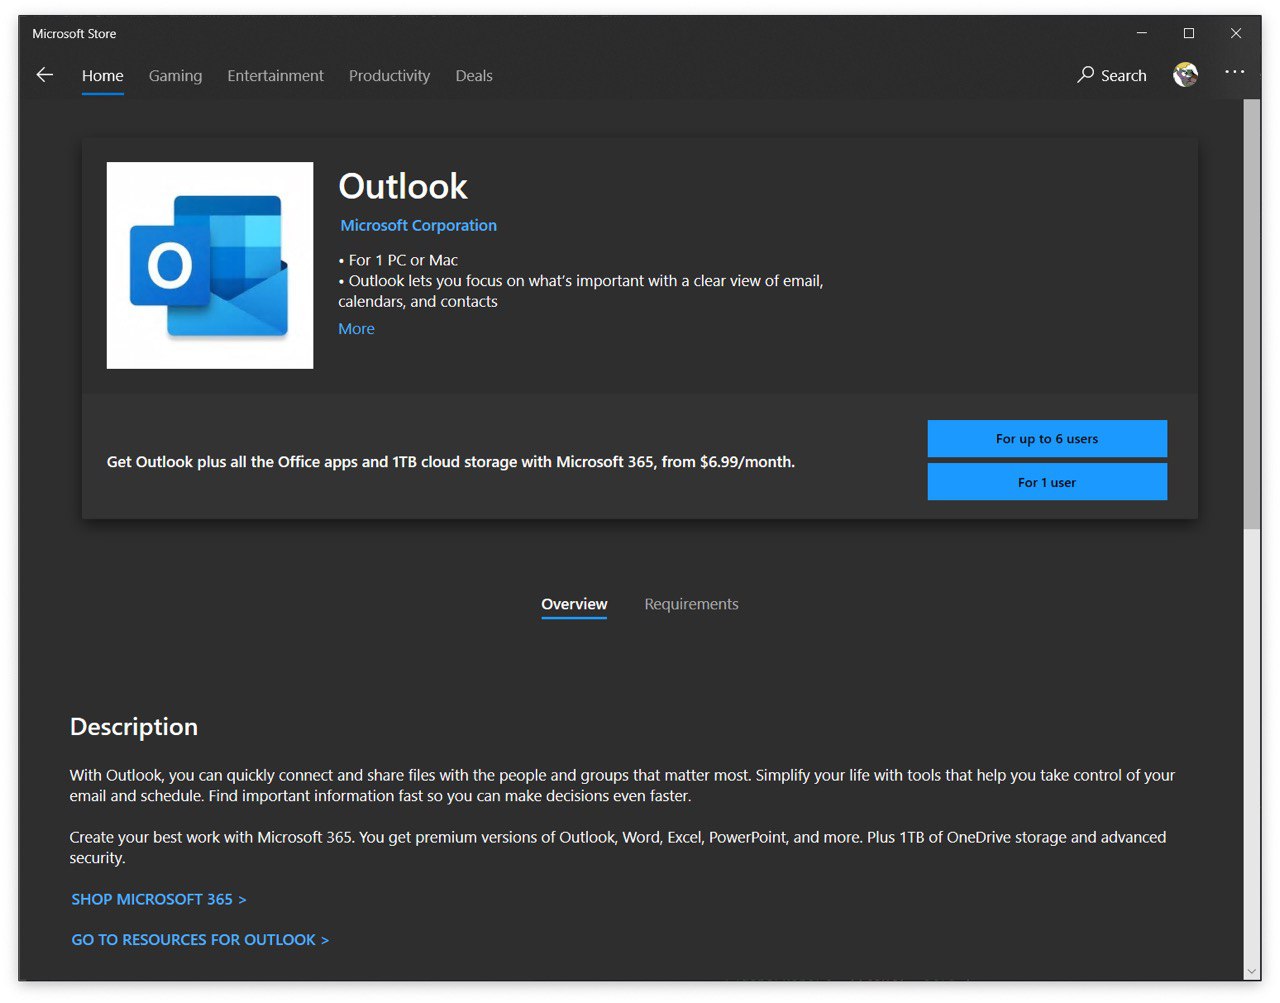Click the 'For 1 PC or Mac' bullet
1280x1003 pixels.
(x=398, y=260)
